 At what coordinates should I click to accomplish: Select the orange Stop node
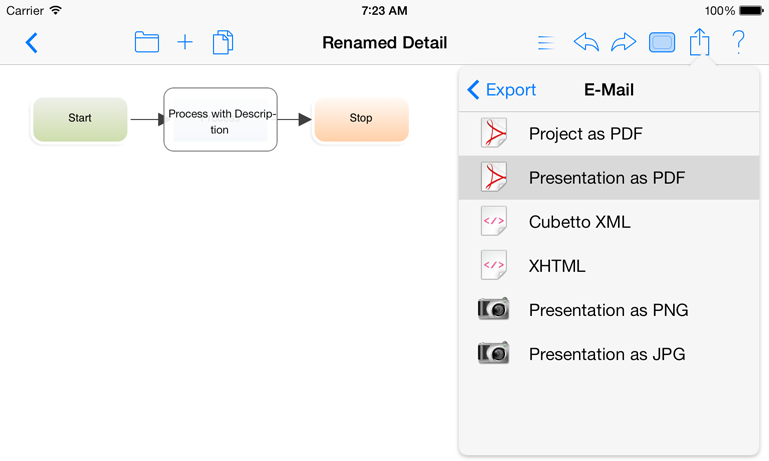coord(361,119)
